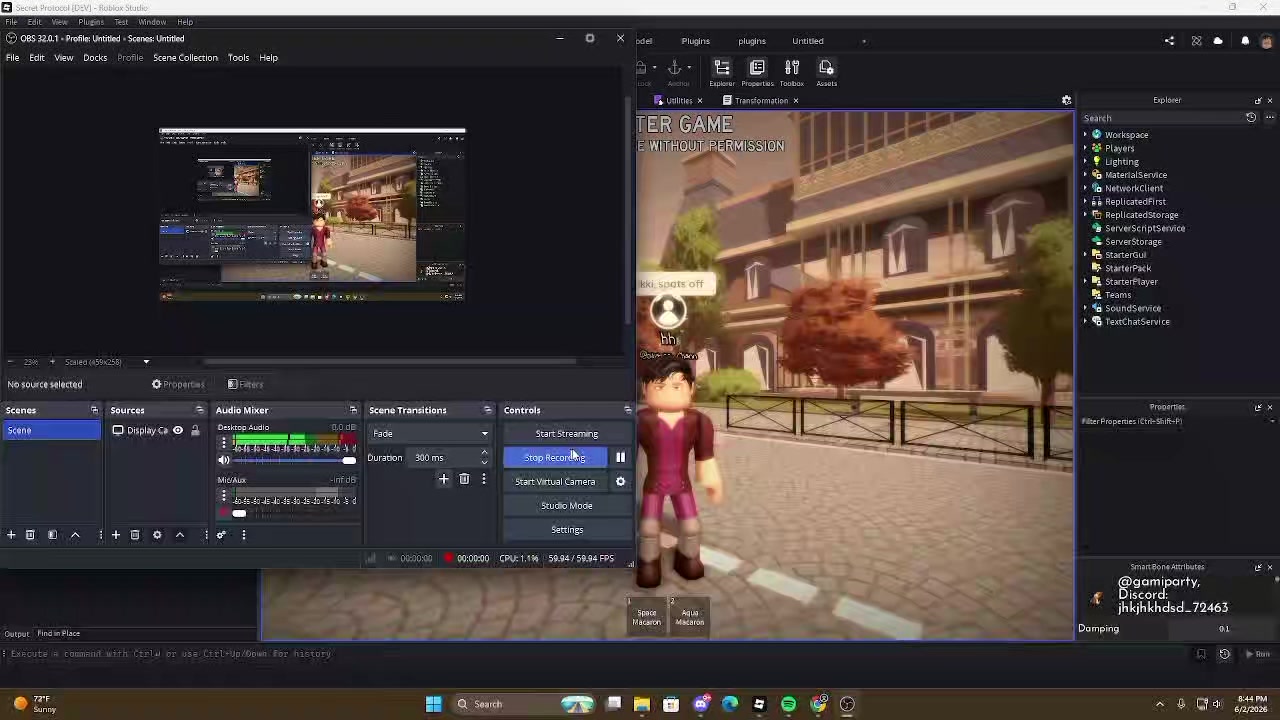1280x720 pixels.
Task: Open the OBS Edit menu
Action: [37, 58]
